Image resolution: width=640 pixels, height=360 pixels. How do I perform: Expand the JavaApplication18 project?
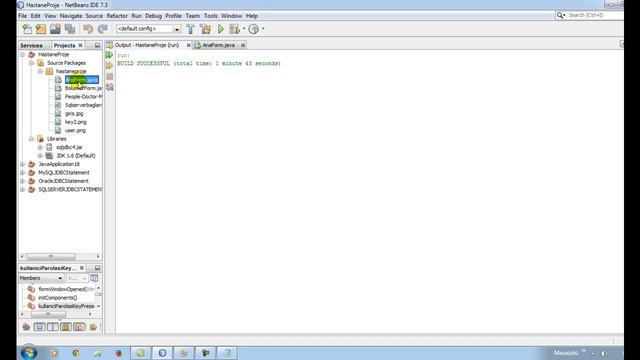click(x=23, y=164)
